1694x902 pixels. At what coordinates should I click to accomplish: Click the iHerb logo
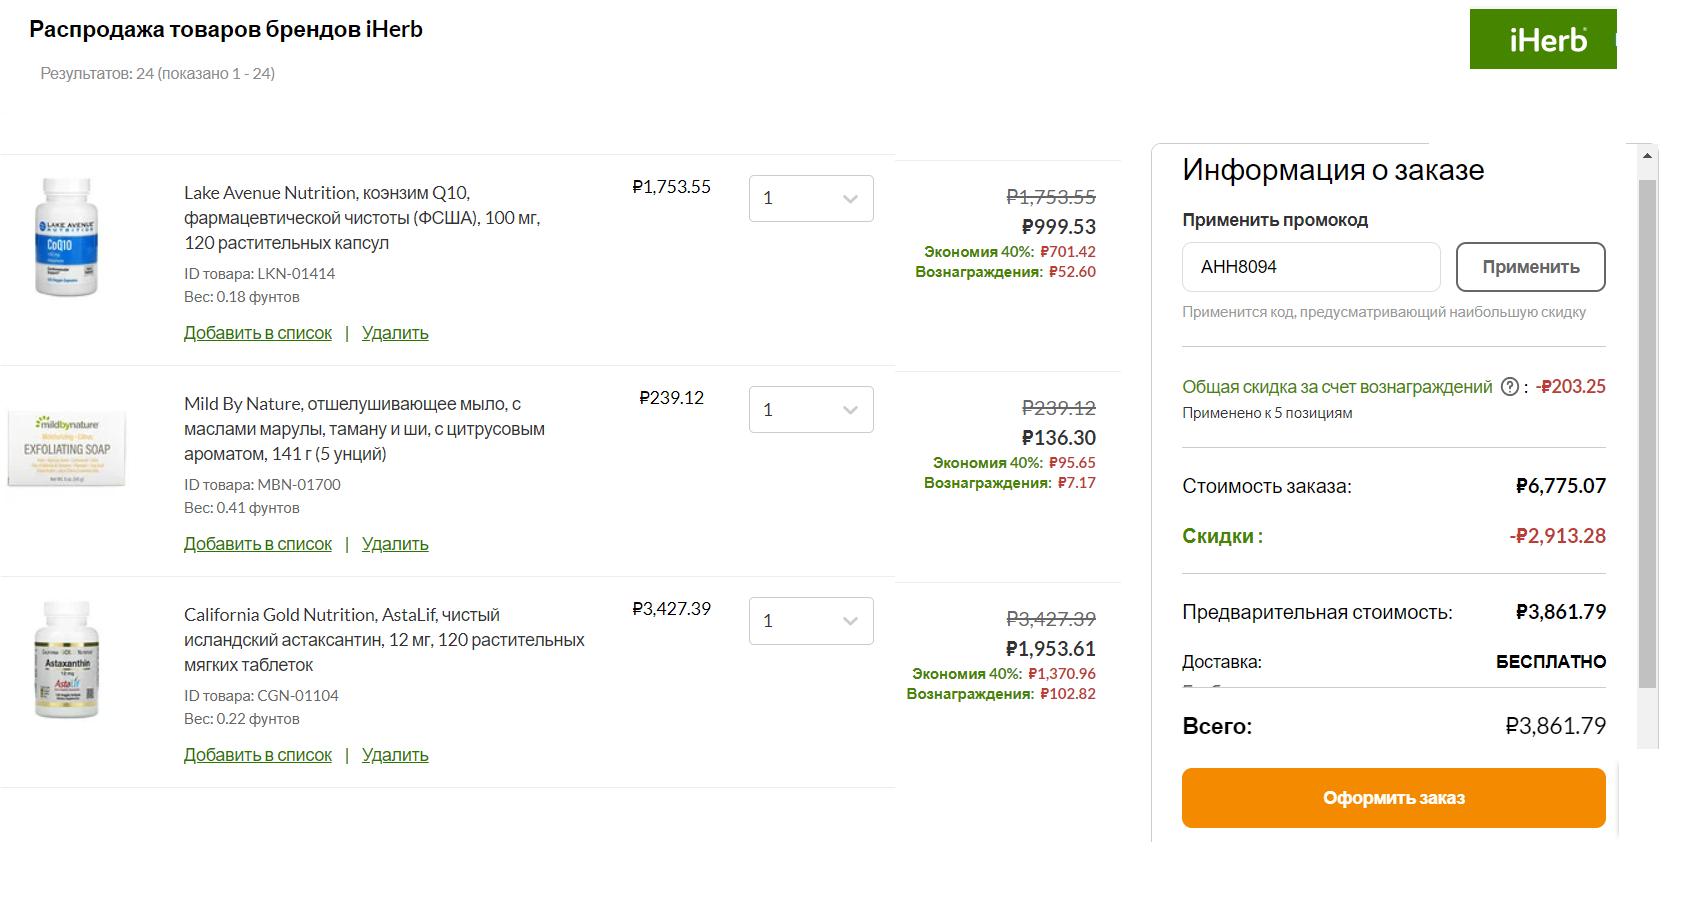pyautogui.click(x=1543, y=40)
